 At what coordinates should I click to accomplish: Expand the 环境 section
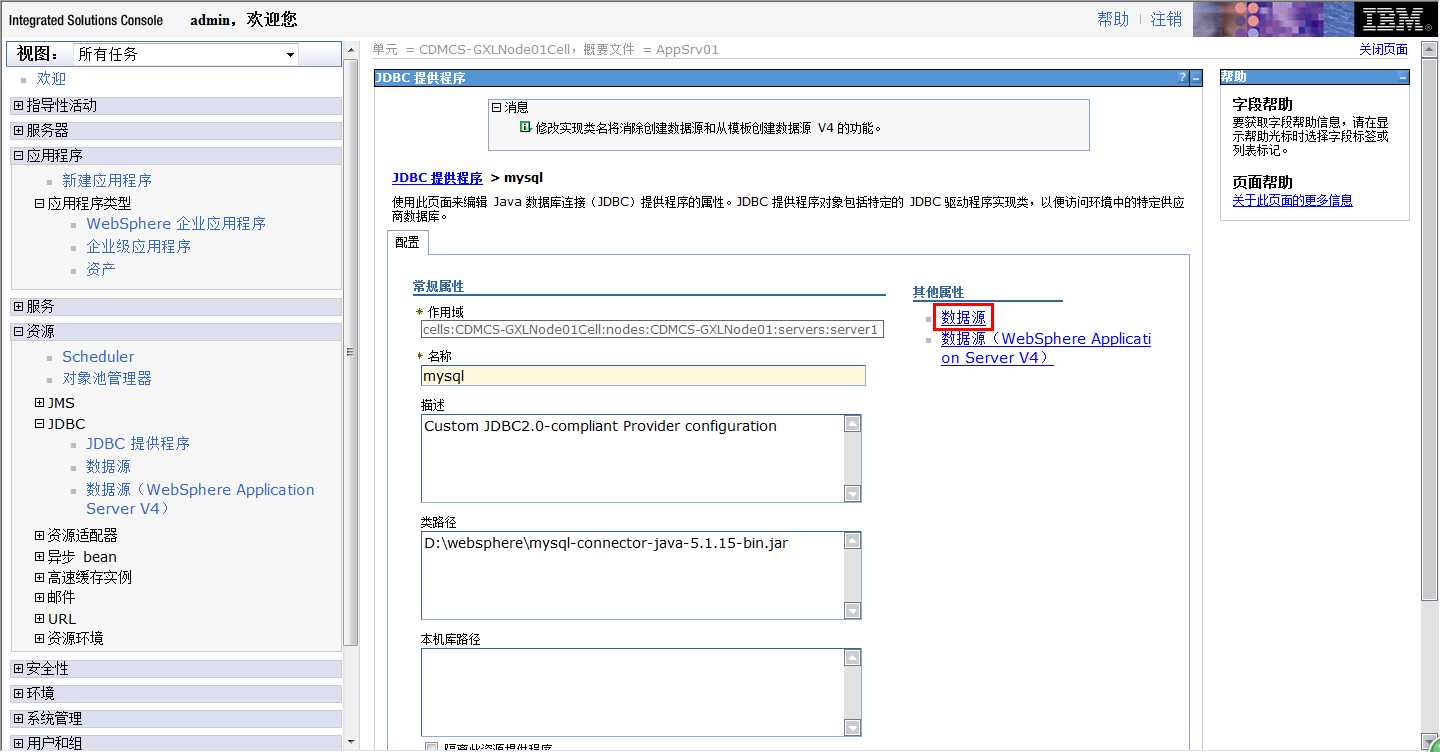(x=18, y=693)
